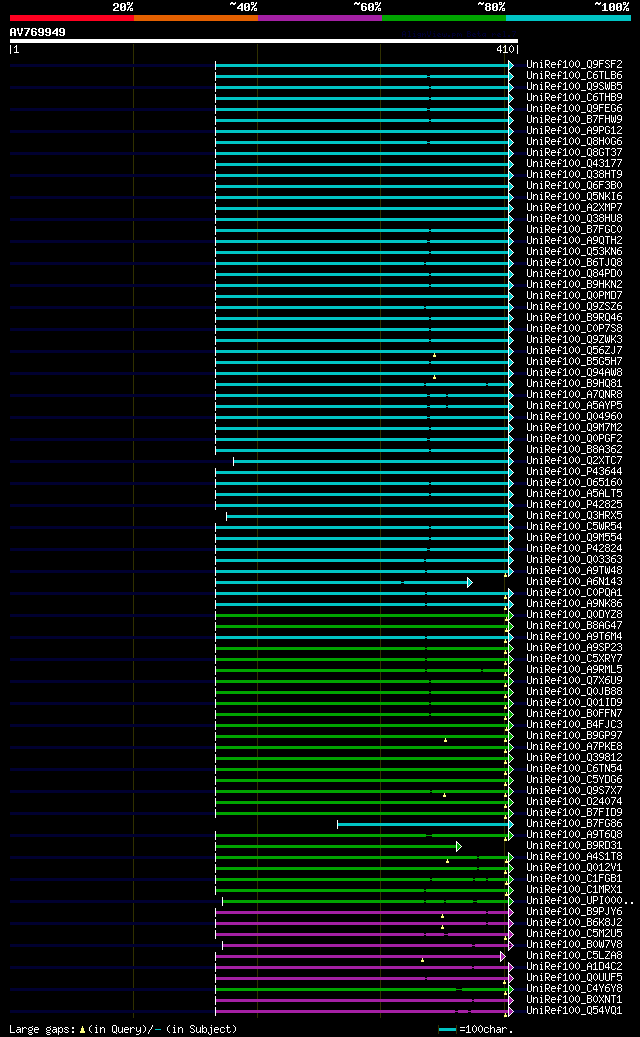Click the UniRef100_Q39812 label
Image resolution: width=640 pixels, height=1037 pixels.
point(574,757)
